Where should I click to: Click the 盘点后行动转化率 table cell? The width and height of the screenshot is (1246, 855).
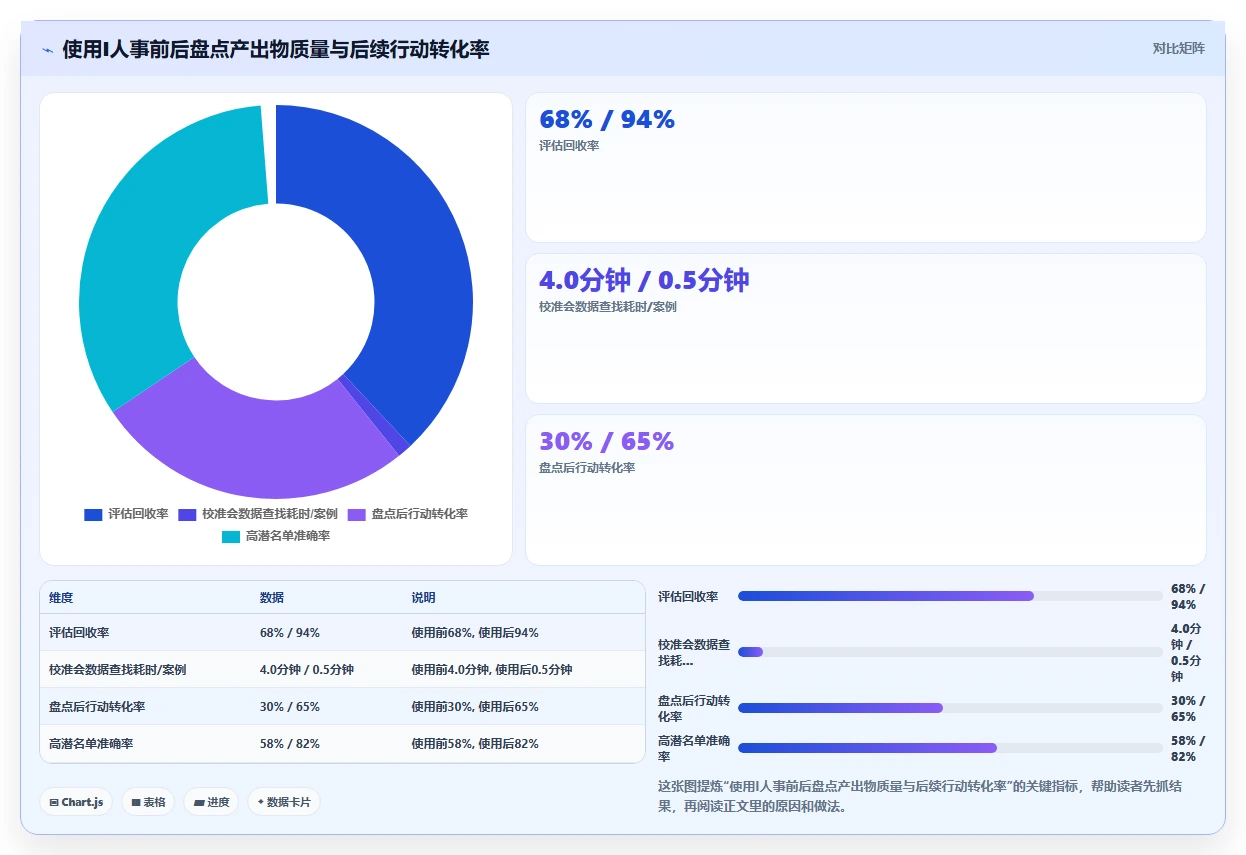point(97,707)
